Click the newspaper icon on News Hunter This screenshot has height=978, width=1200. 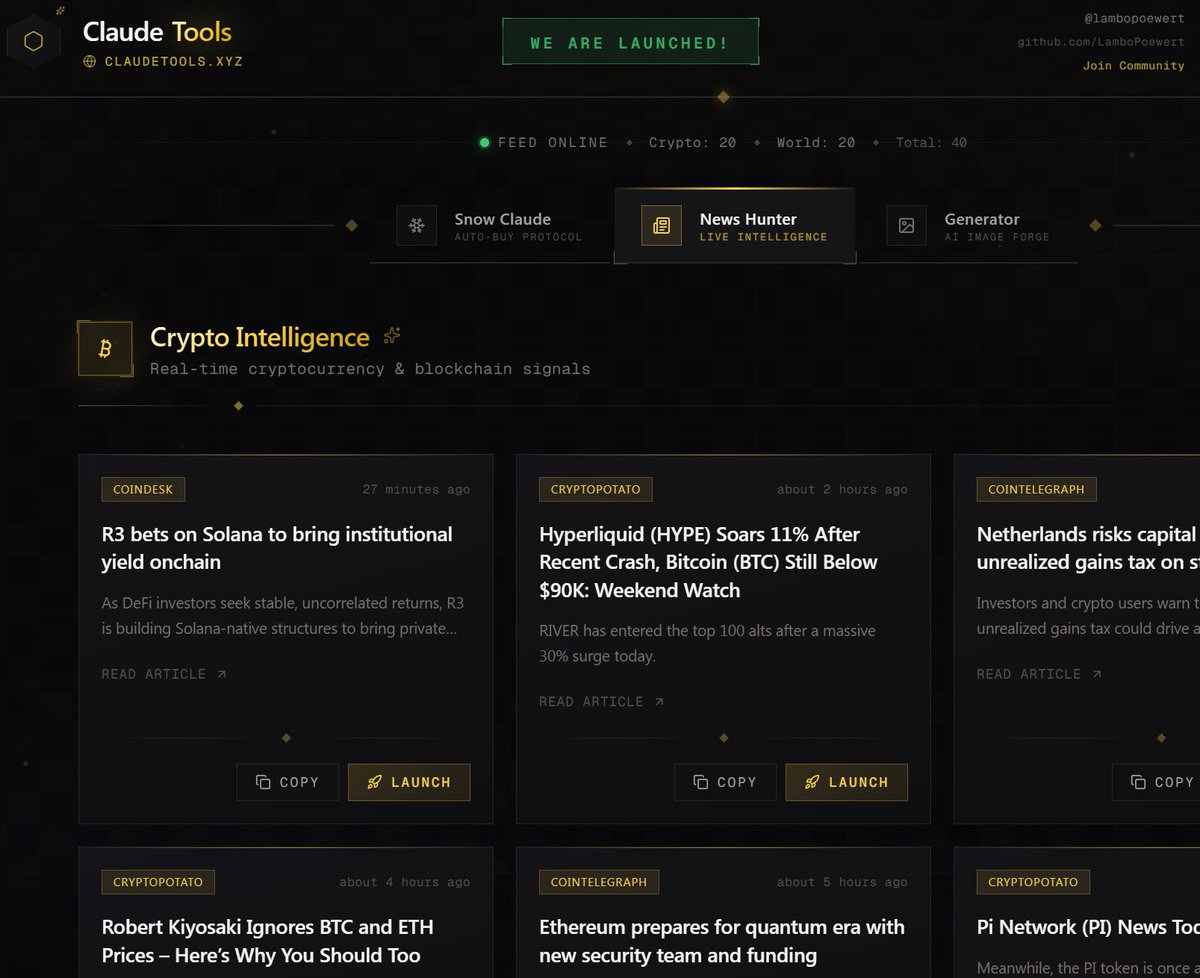[660, 225]
